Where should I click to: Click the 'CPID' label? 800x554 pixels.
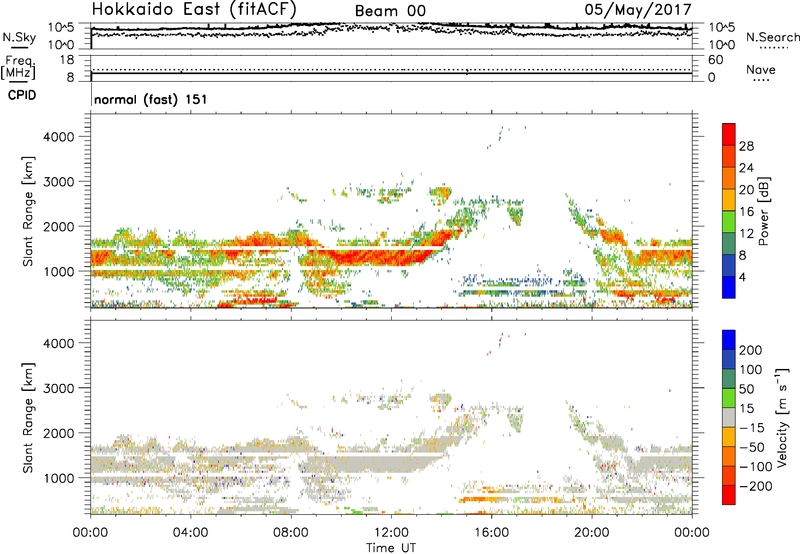tap(22, 95)
